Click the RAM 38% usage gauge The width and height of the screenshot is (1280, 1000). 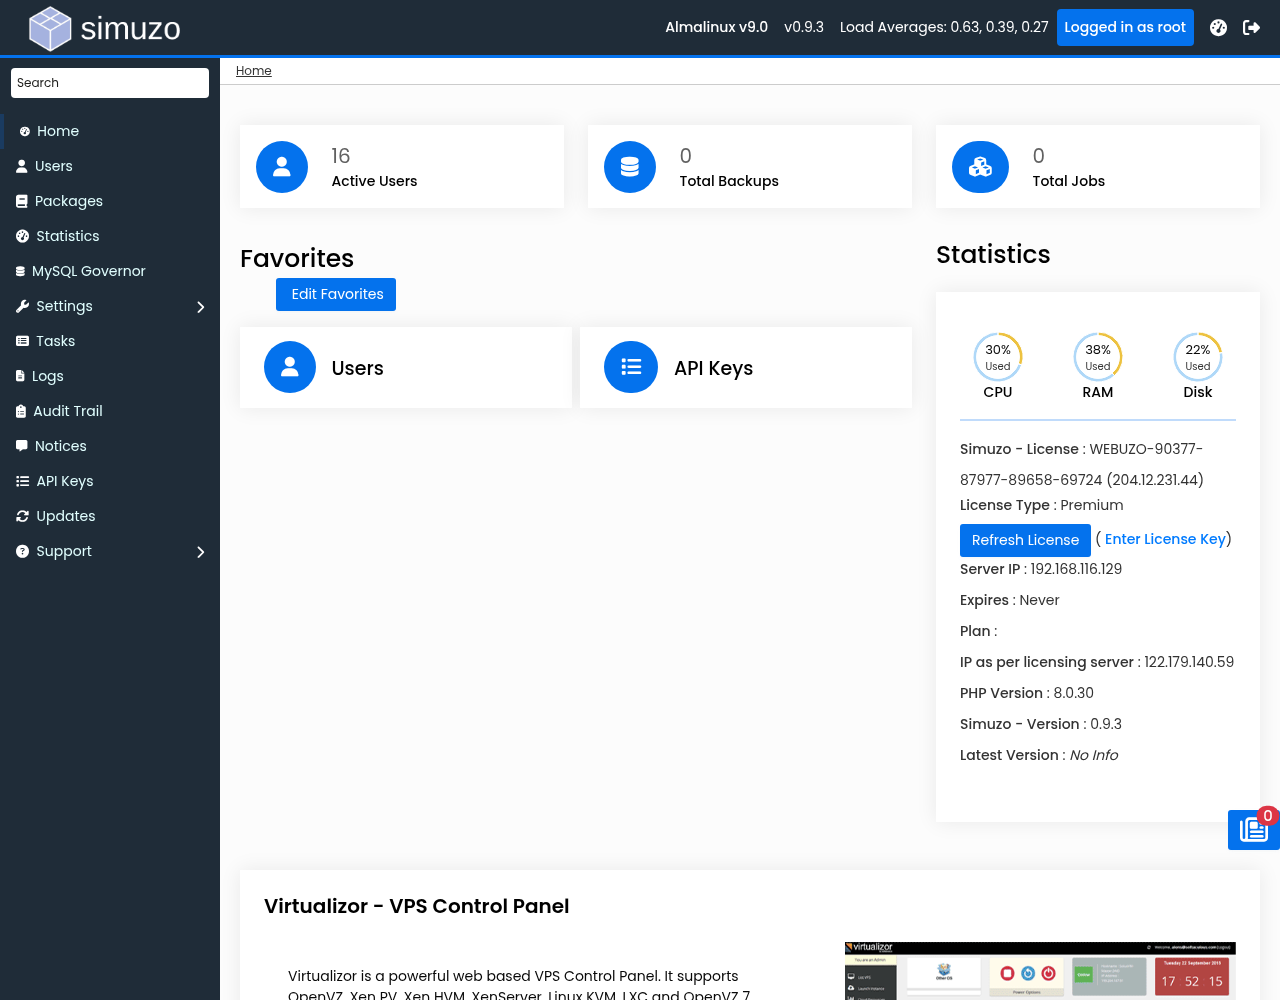[1098, 357]
